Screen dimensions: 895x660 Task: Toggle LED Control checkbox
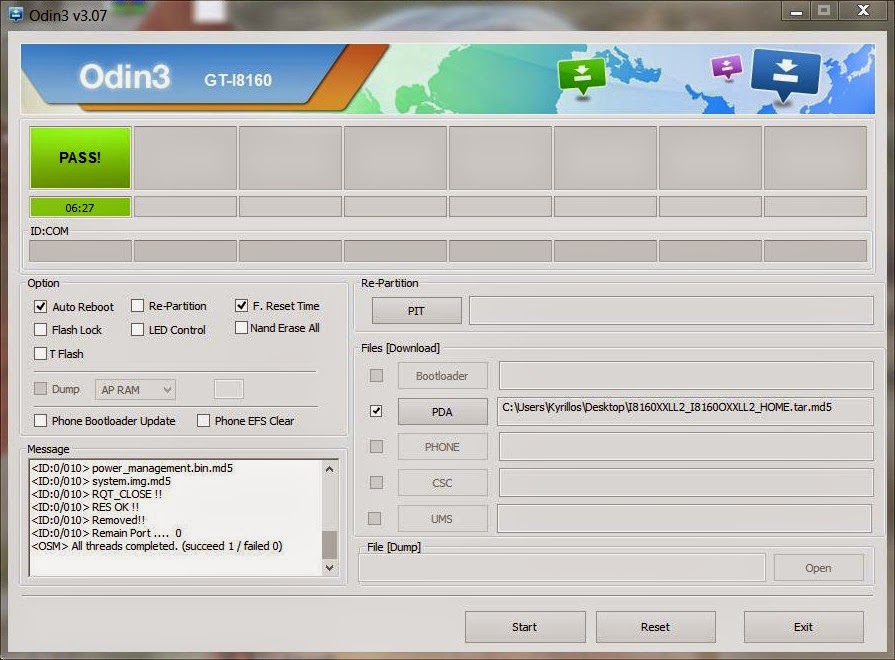coord(137,329)
